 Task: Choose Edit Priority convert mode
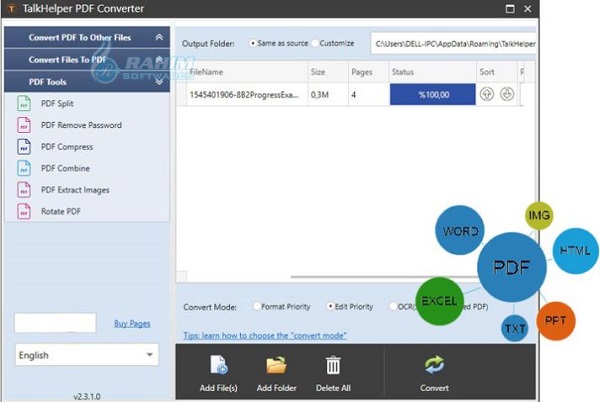click(x=330, y=306)
